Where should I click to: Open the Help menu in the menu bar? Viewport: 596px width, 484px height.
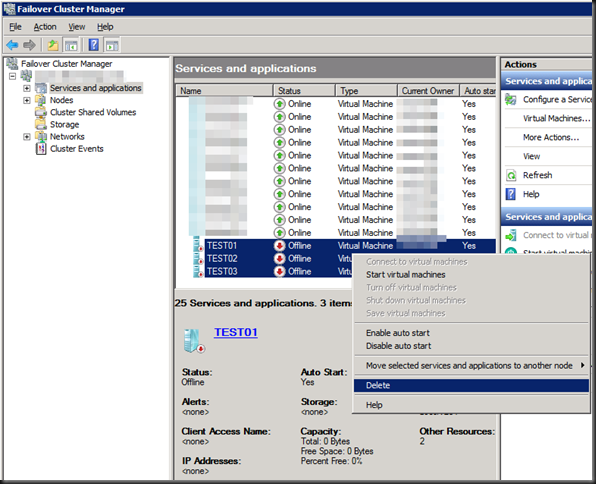105,27
